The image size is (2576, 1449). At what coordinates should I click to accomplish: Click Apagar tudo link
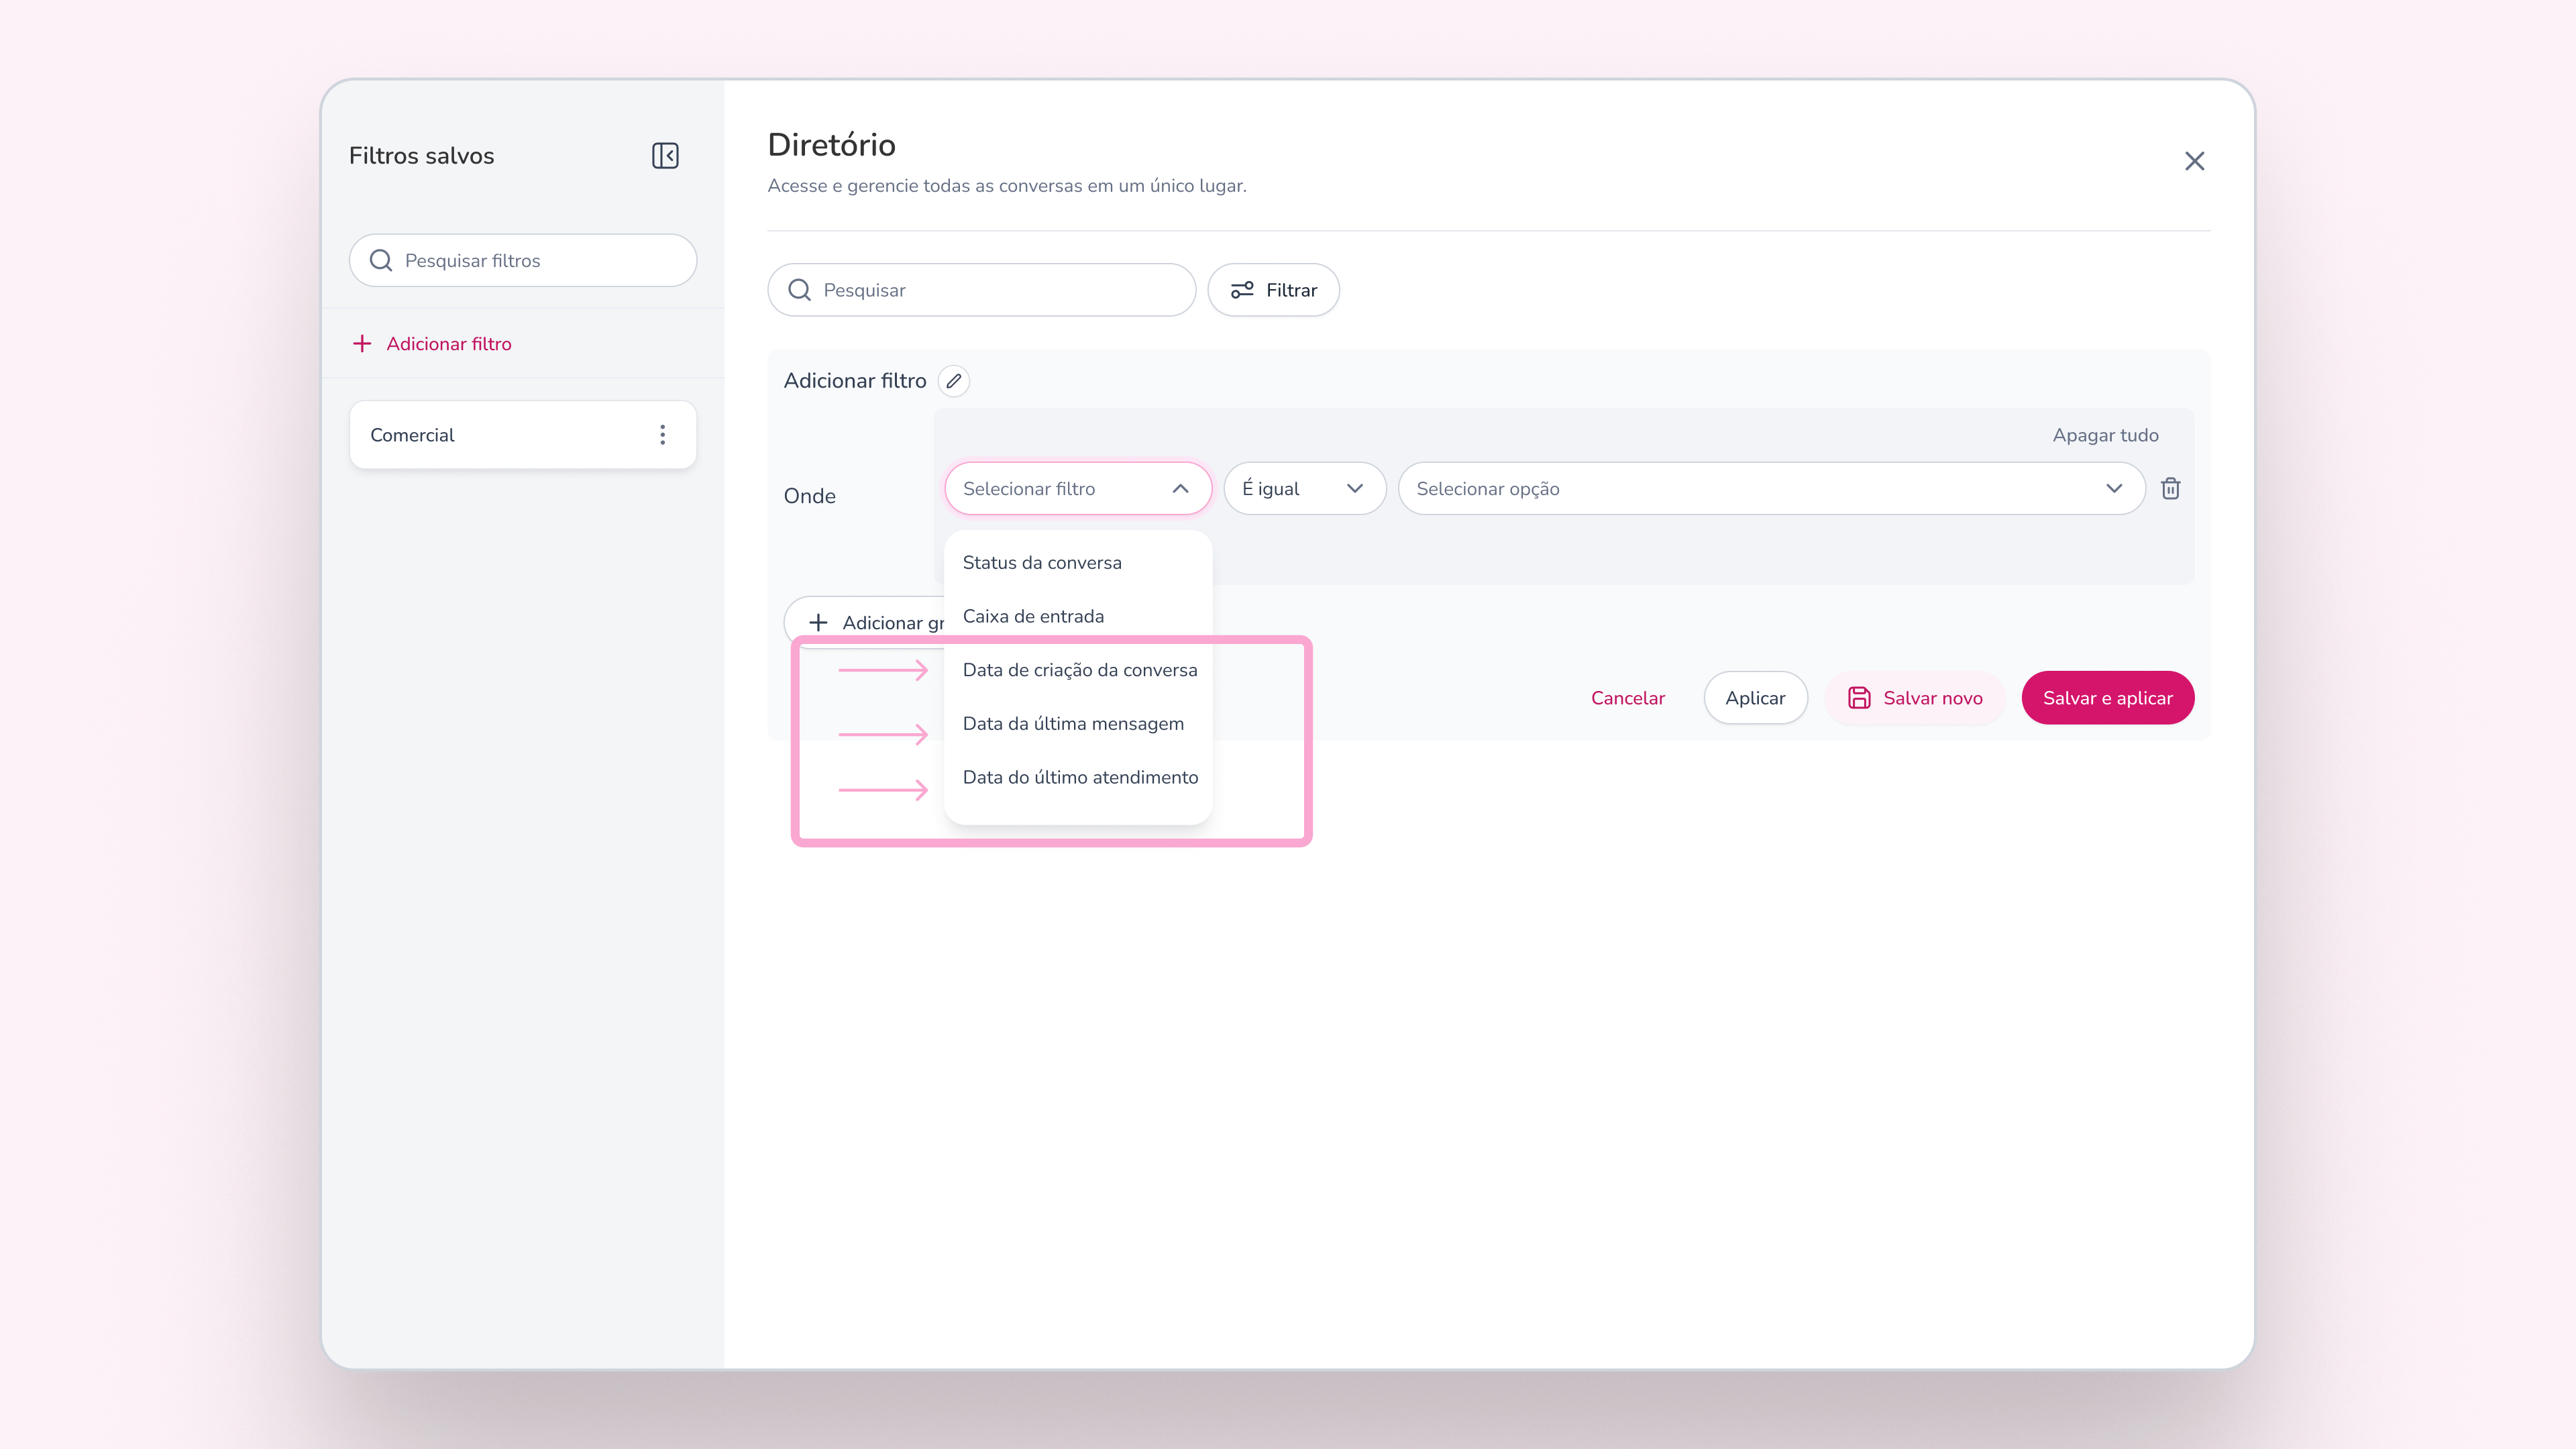coord(2105,435)
